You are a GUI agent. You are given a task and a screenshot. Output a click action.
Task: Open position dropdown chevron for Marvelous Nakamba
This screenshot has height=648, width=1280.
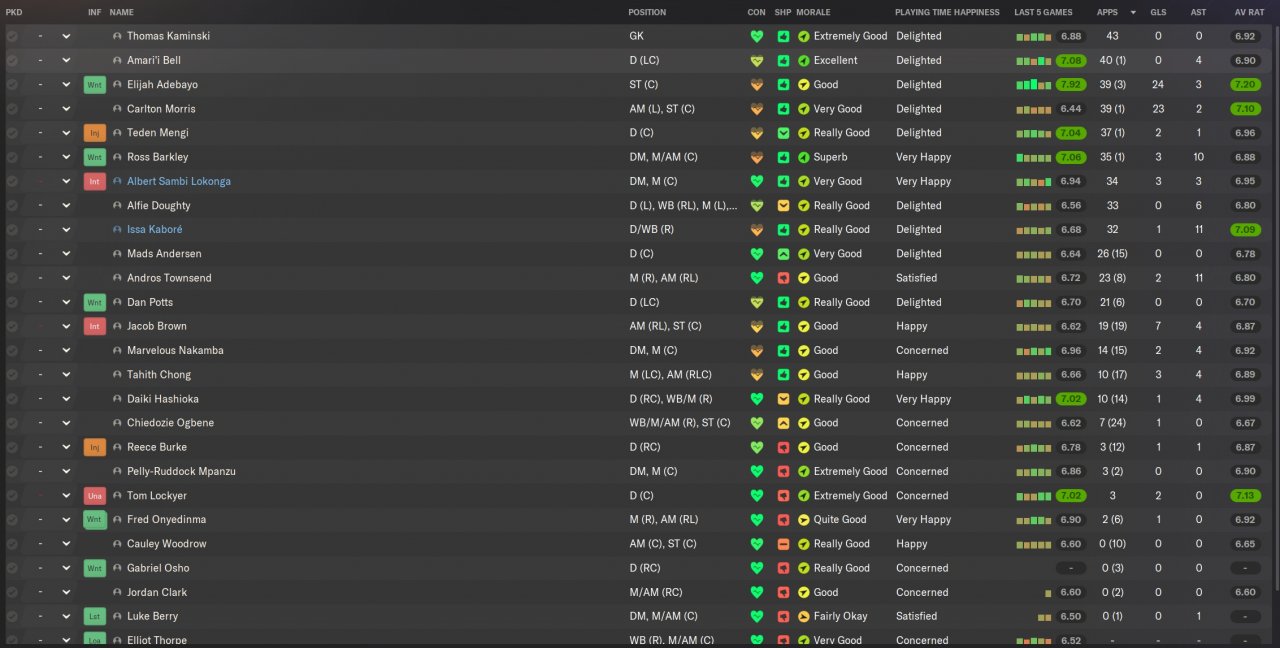[66, 351]
